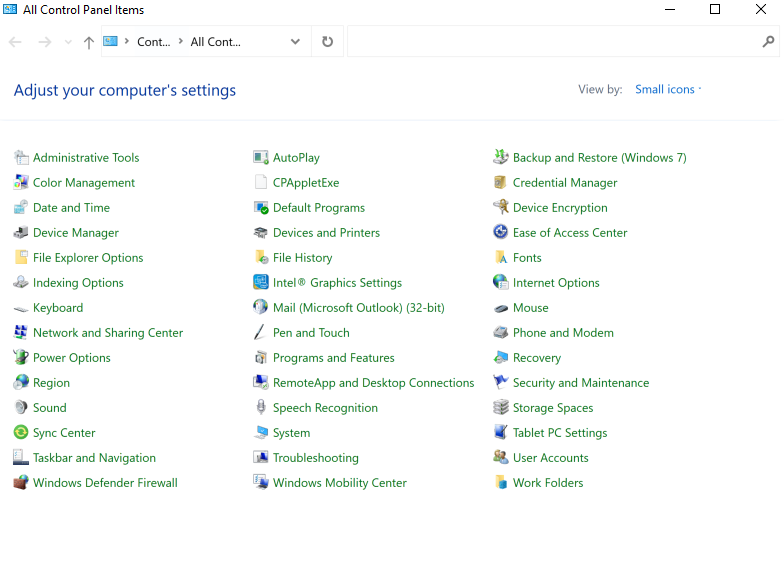This screenshot has height=583, width=784.
Task: Open the Sound speaker icon
Action: tap(21, 408)
